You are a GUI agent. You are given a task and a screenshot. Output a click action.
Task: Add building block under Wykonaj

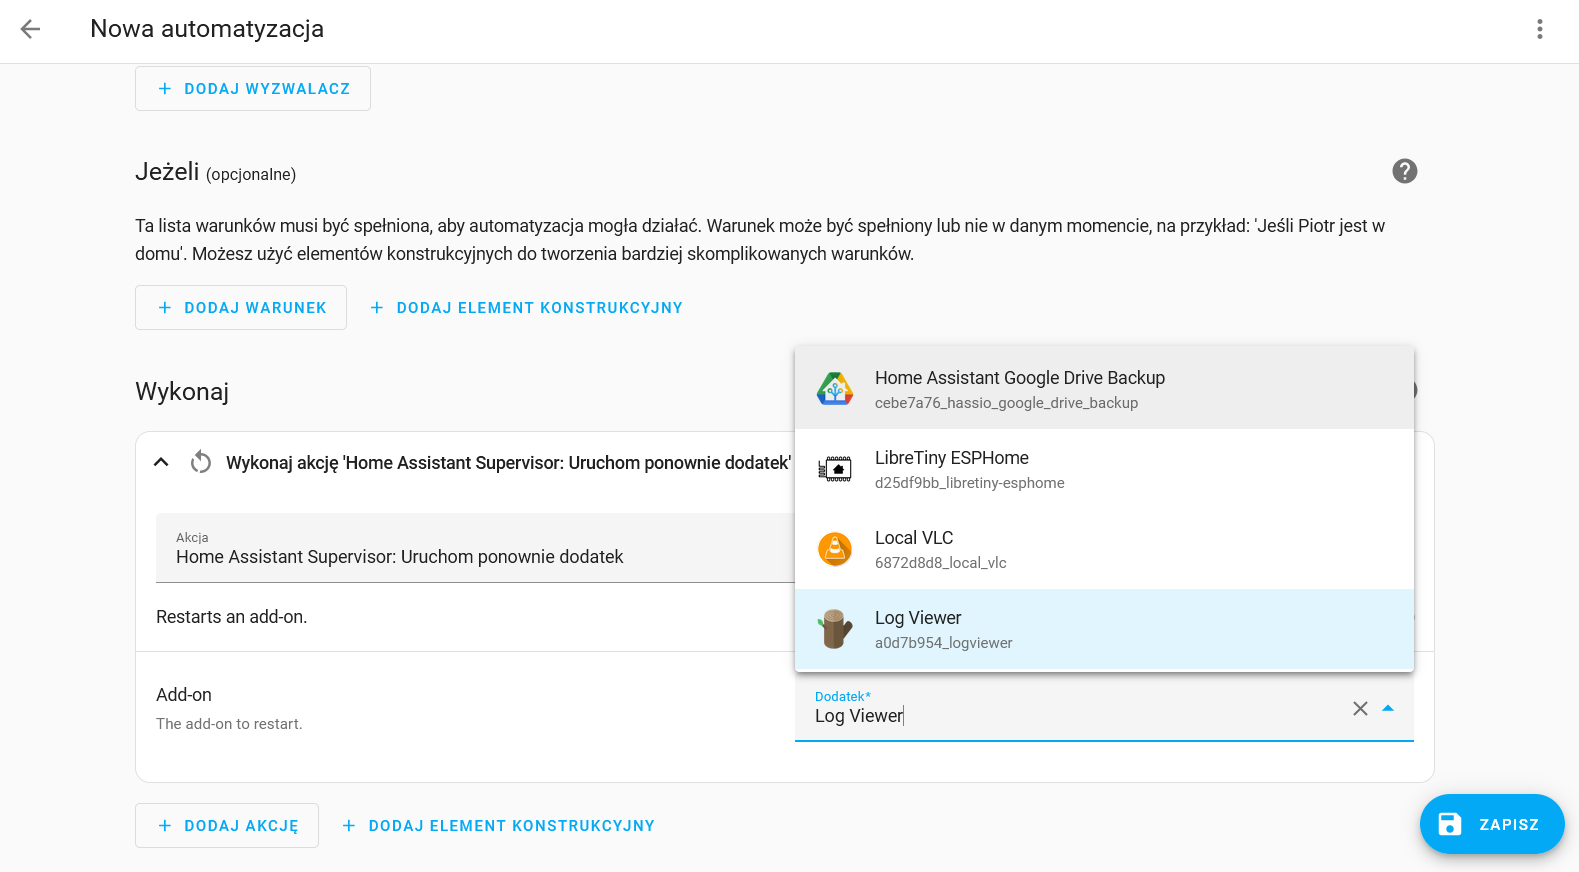(x=498, y=826)
